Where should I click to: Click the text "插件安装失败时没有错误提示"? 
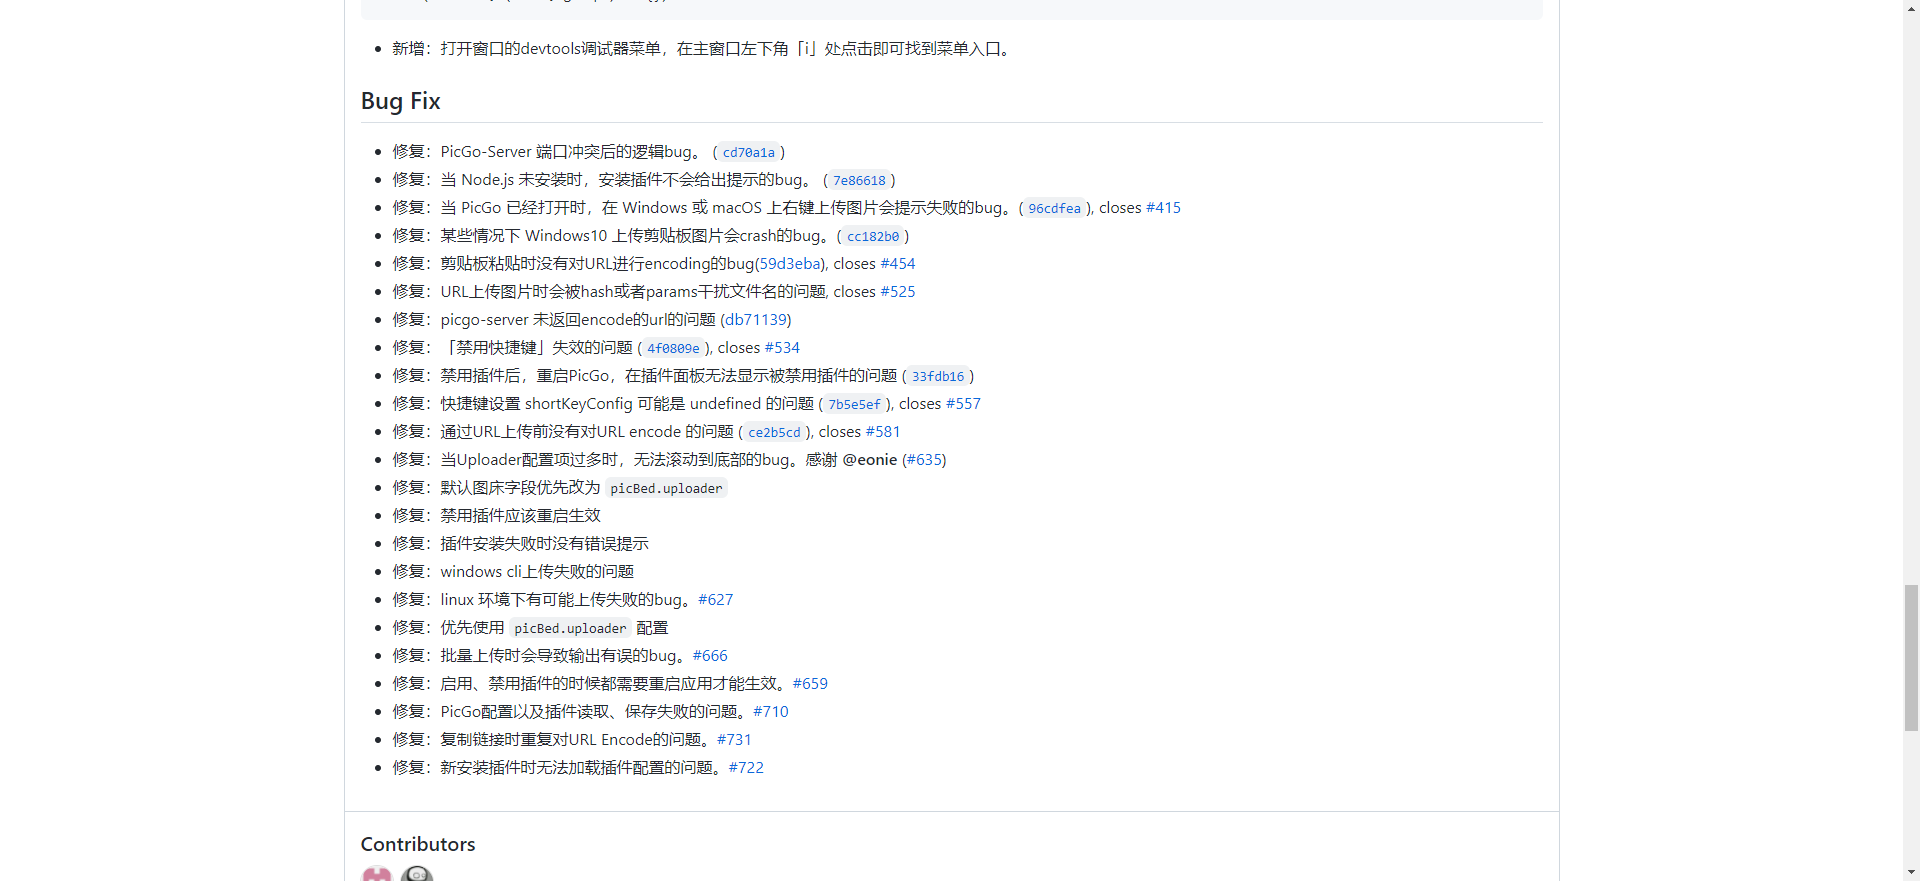(544, 544)
